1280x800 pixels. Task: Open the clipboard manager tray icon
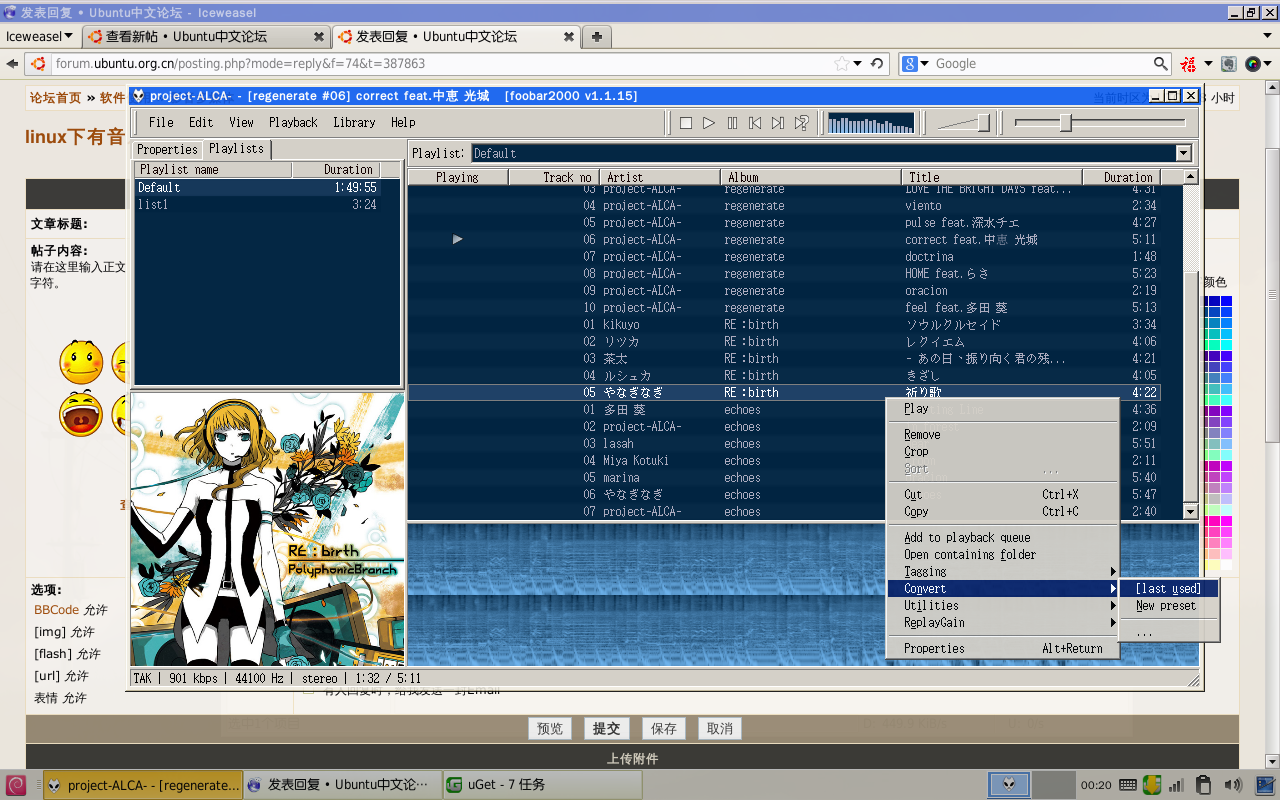1204,785
